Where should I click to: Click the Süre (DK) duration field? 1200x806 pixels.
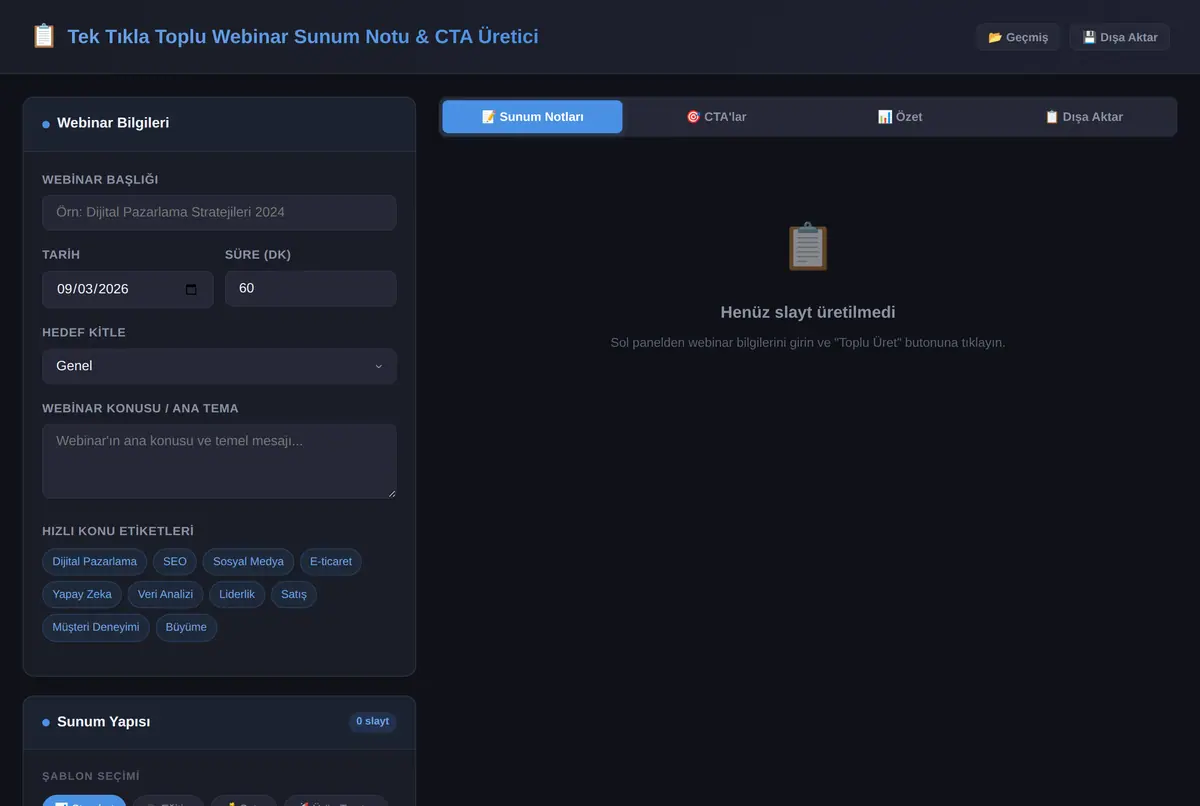(x=311, y=289)
